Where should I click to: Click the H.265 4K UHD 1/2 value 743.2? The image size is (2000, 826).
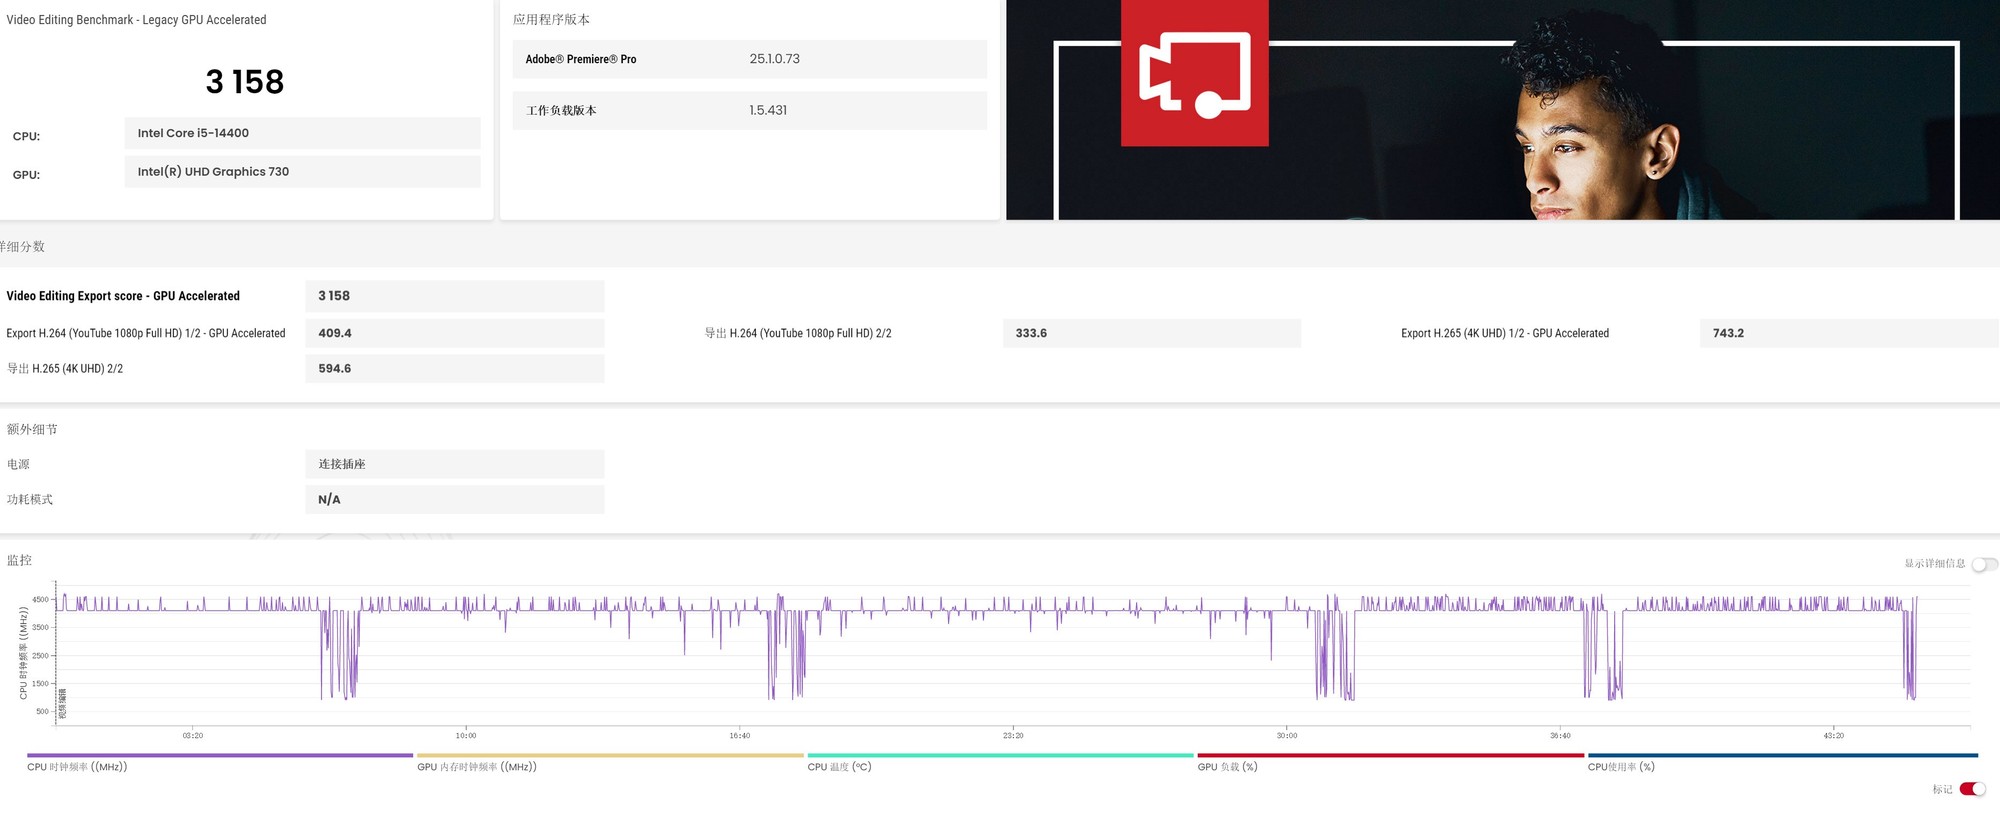point(1848,333)
